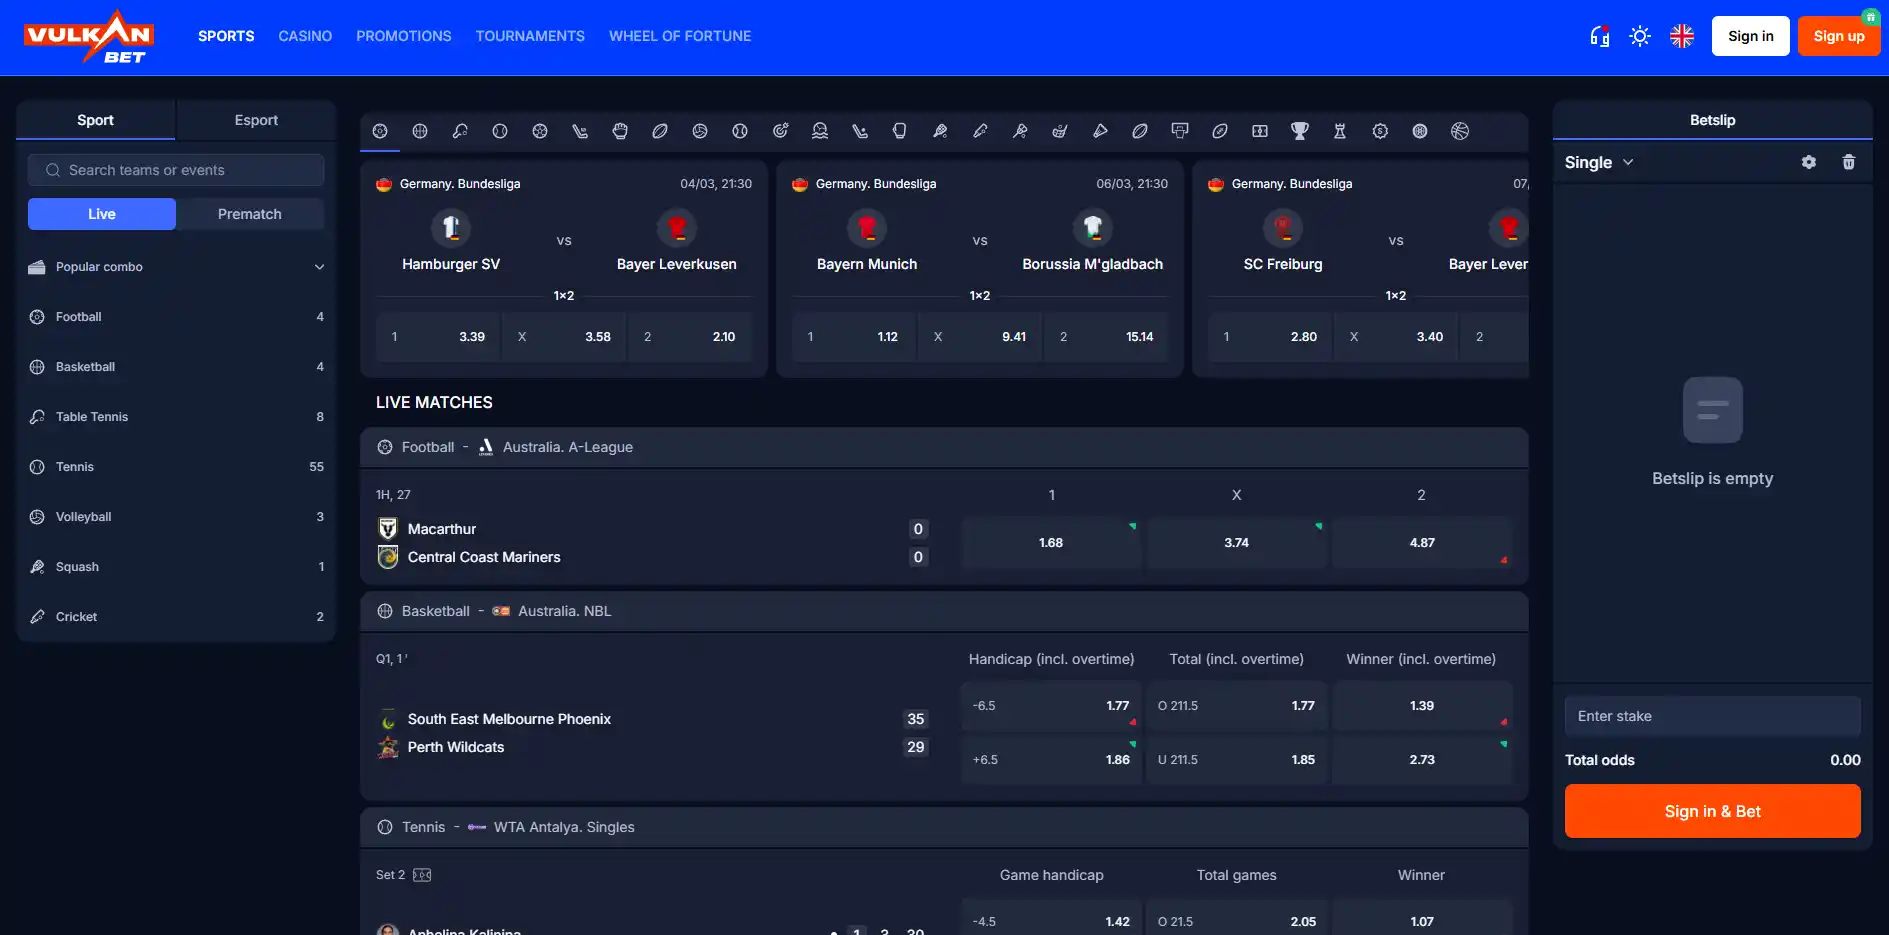Switch to Live mode
Image resolution: width=1889 pixels, height=935 pixels.
tap(102, 214)
